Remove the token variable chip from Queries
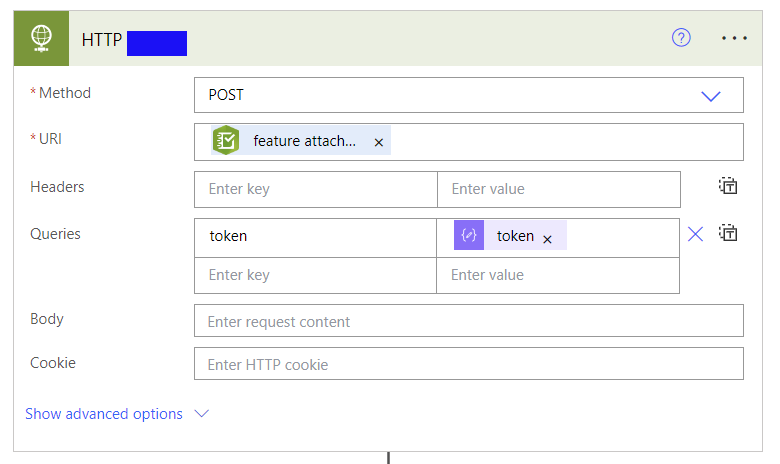 click(x=548, y=239)
